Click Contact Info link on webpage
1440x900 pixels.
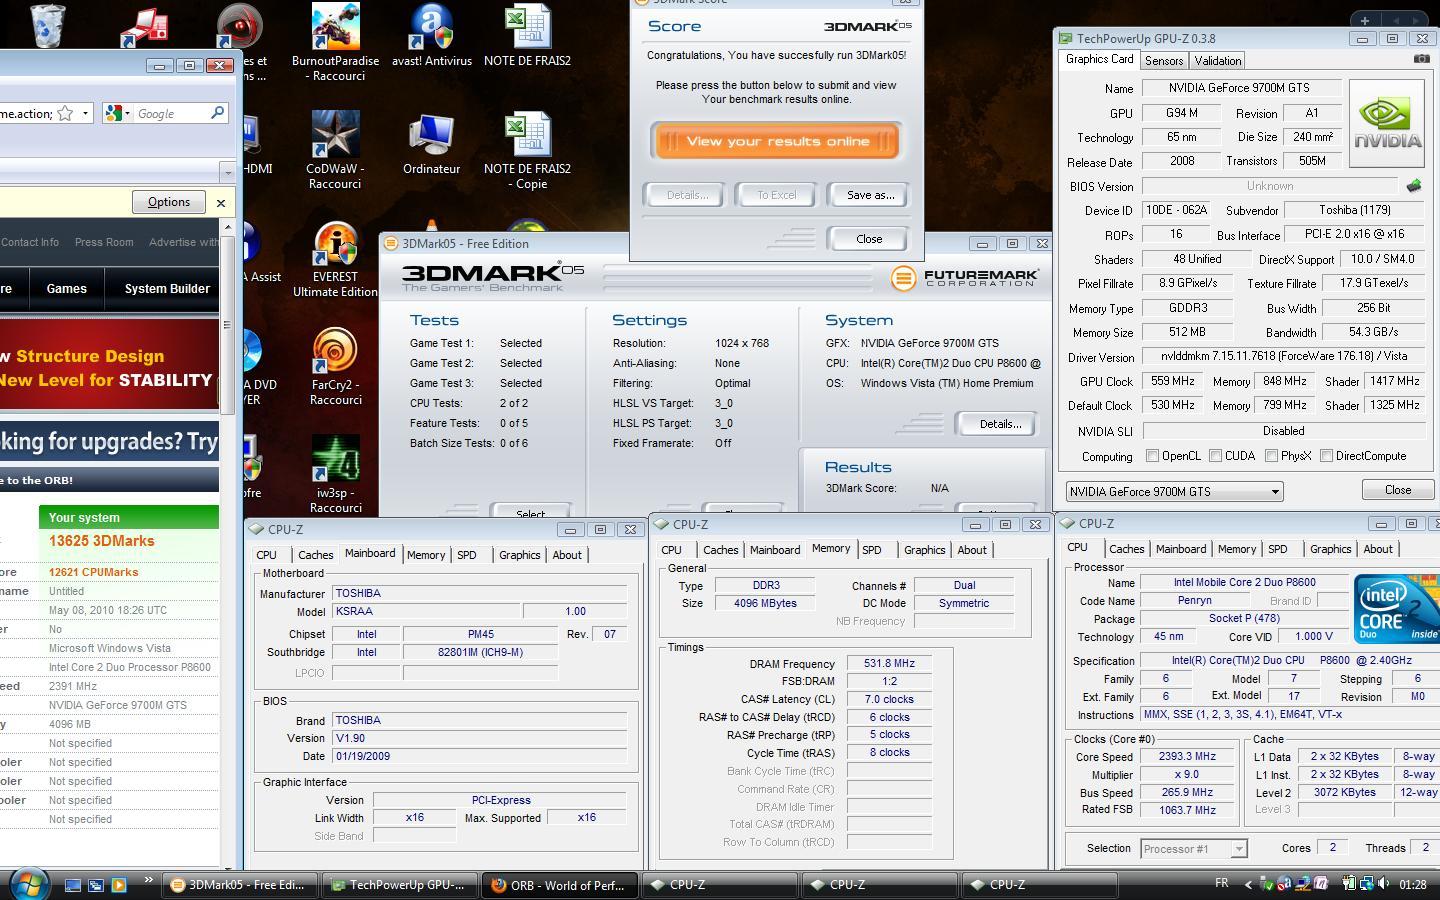coord(30,242)
